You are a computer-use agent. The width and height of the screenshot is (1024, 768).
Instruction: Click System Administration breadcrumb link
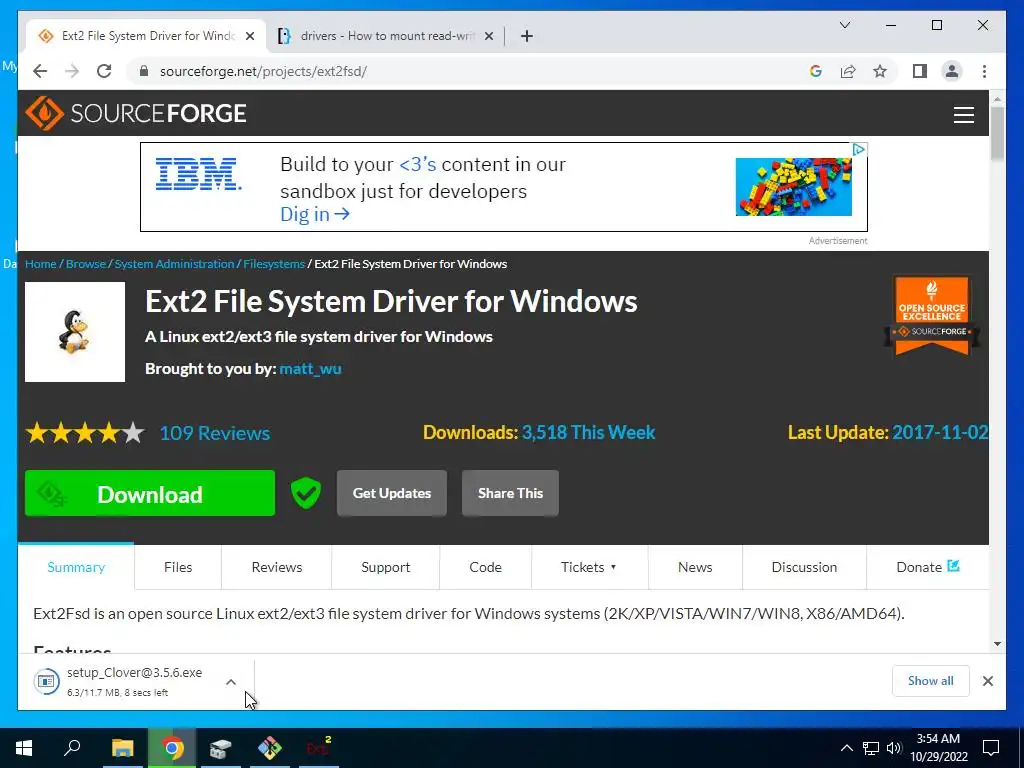174,264
